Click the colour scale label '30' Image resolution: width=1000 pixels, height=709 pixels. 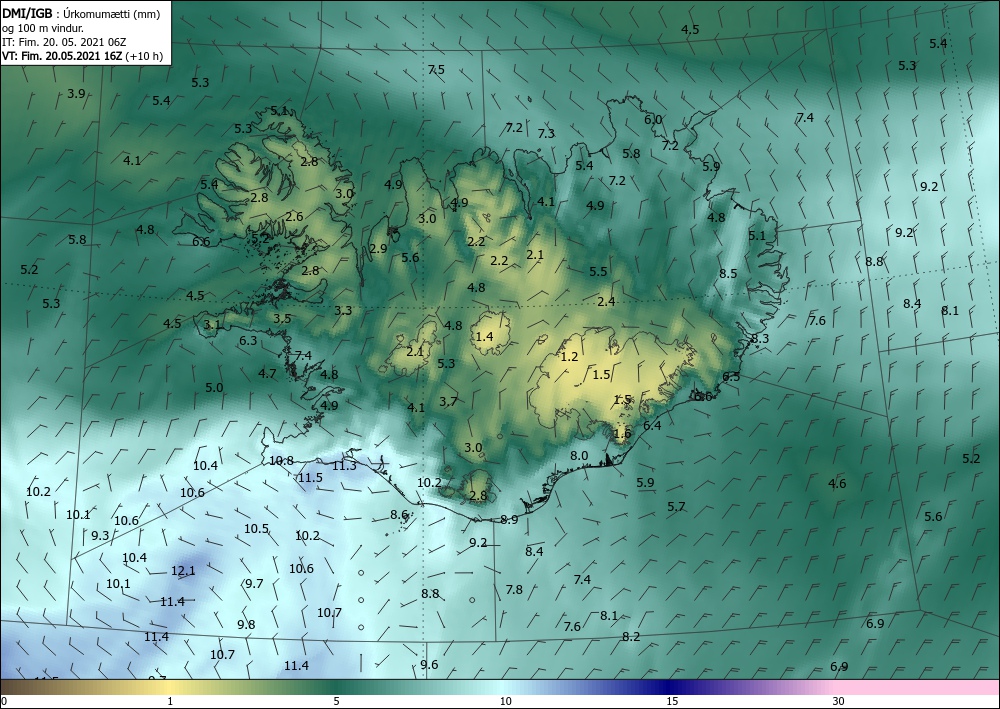838,701
